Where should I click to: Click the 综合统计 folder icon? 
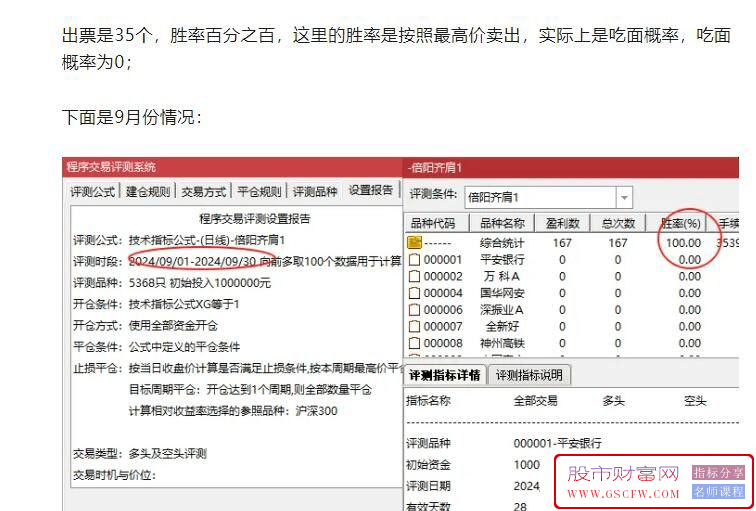point(414,242)
